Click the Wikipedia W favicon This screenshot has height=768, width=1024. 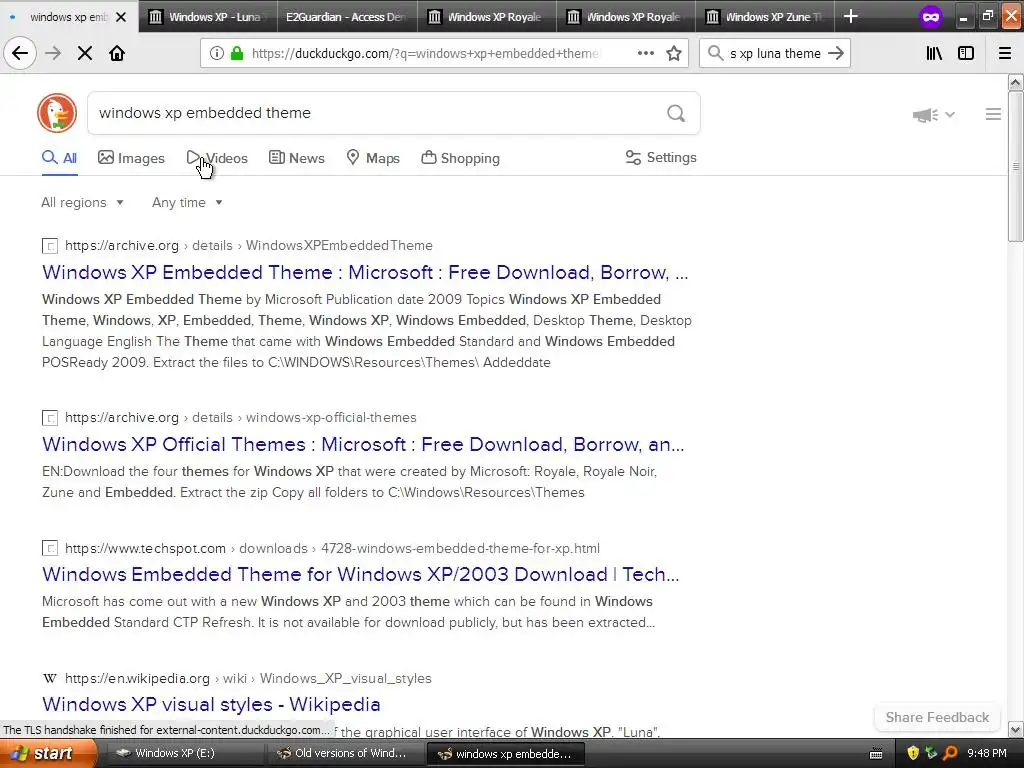point(50,679)
